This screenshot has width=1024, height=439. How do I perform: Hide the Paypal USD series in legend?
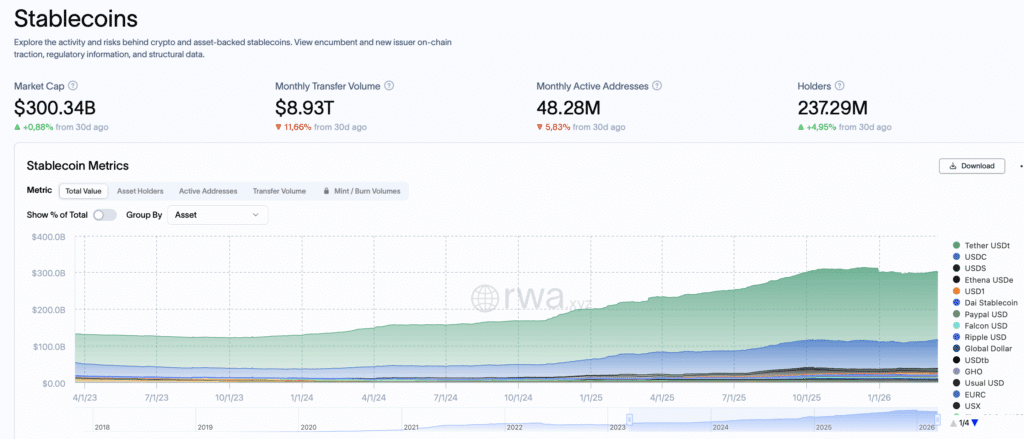pos(985,314)
